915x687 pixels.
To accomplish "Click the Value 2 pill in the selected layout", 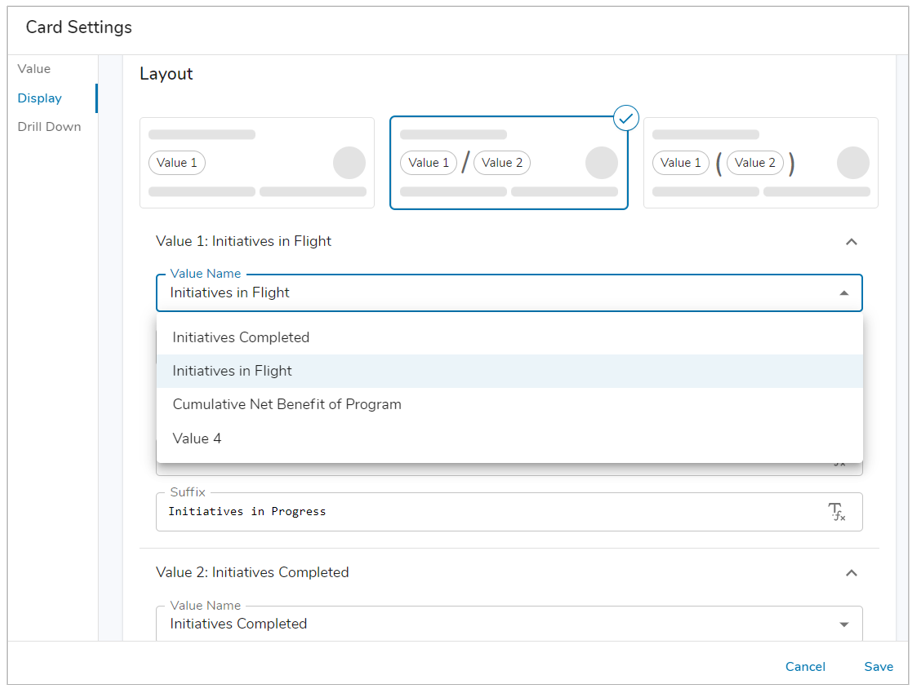I will 501,162.
